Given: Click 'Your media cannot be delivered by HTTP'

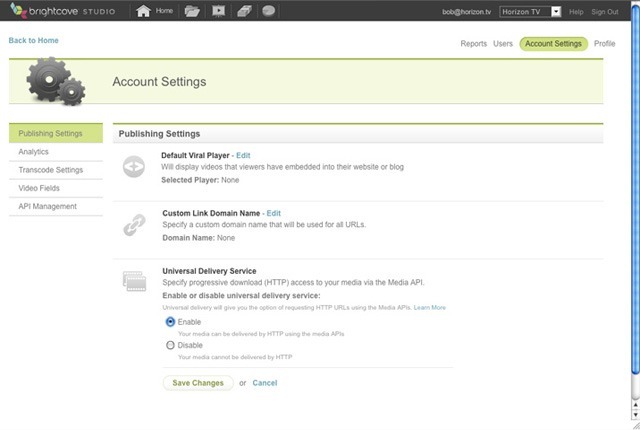Looking at the screenshot, I should pos(235,357).
